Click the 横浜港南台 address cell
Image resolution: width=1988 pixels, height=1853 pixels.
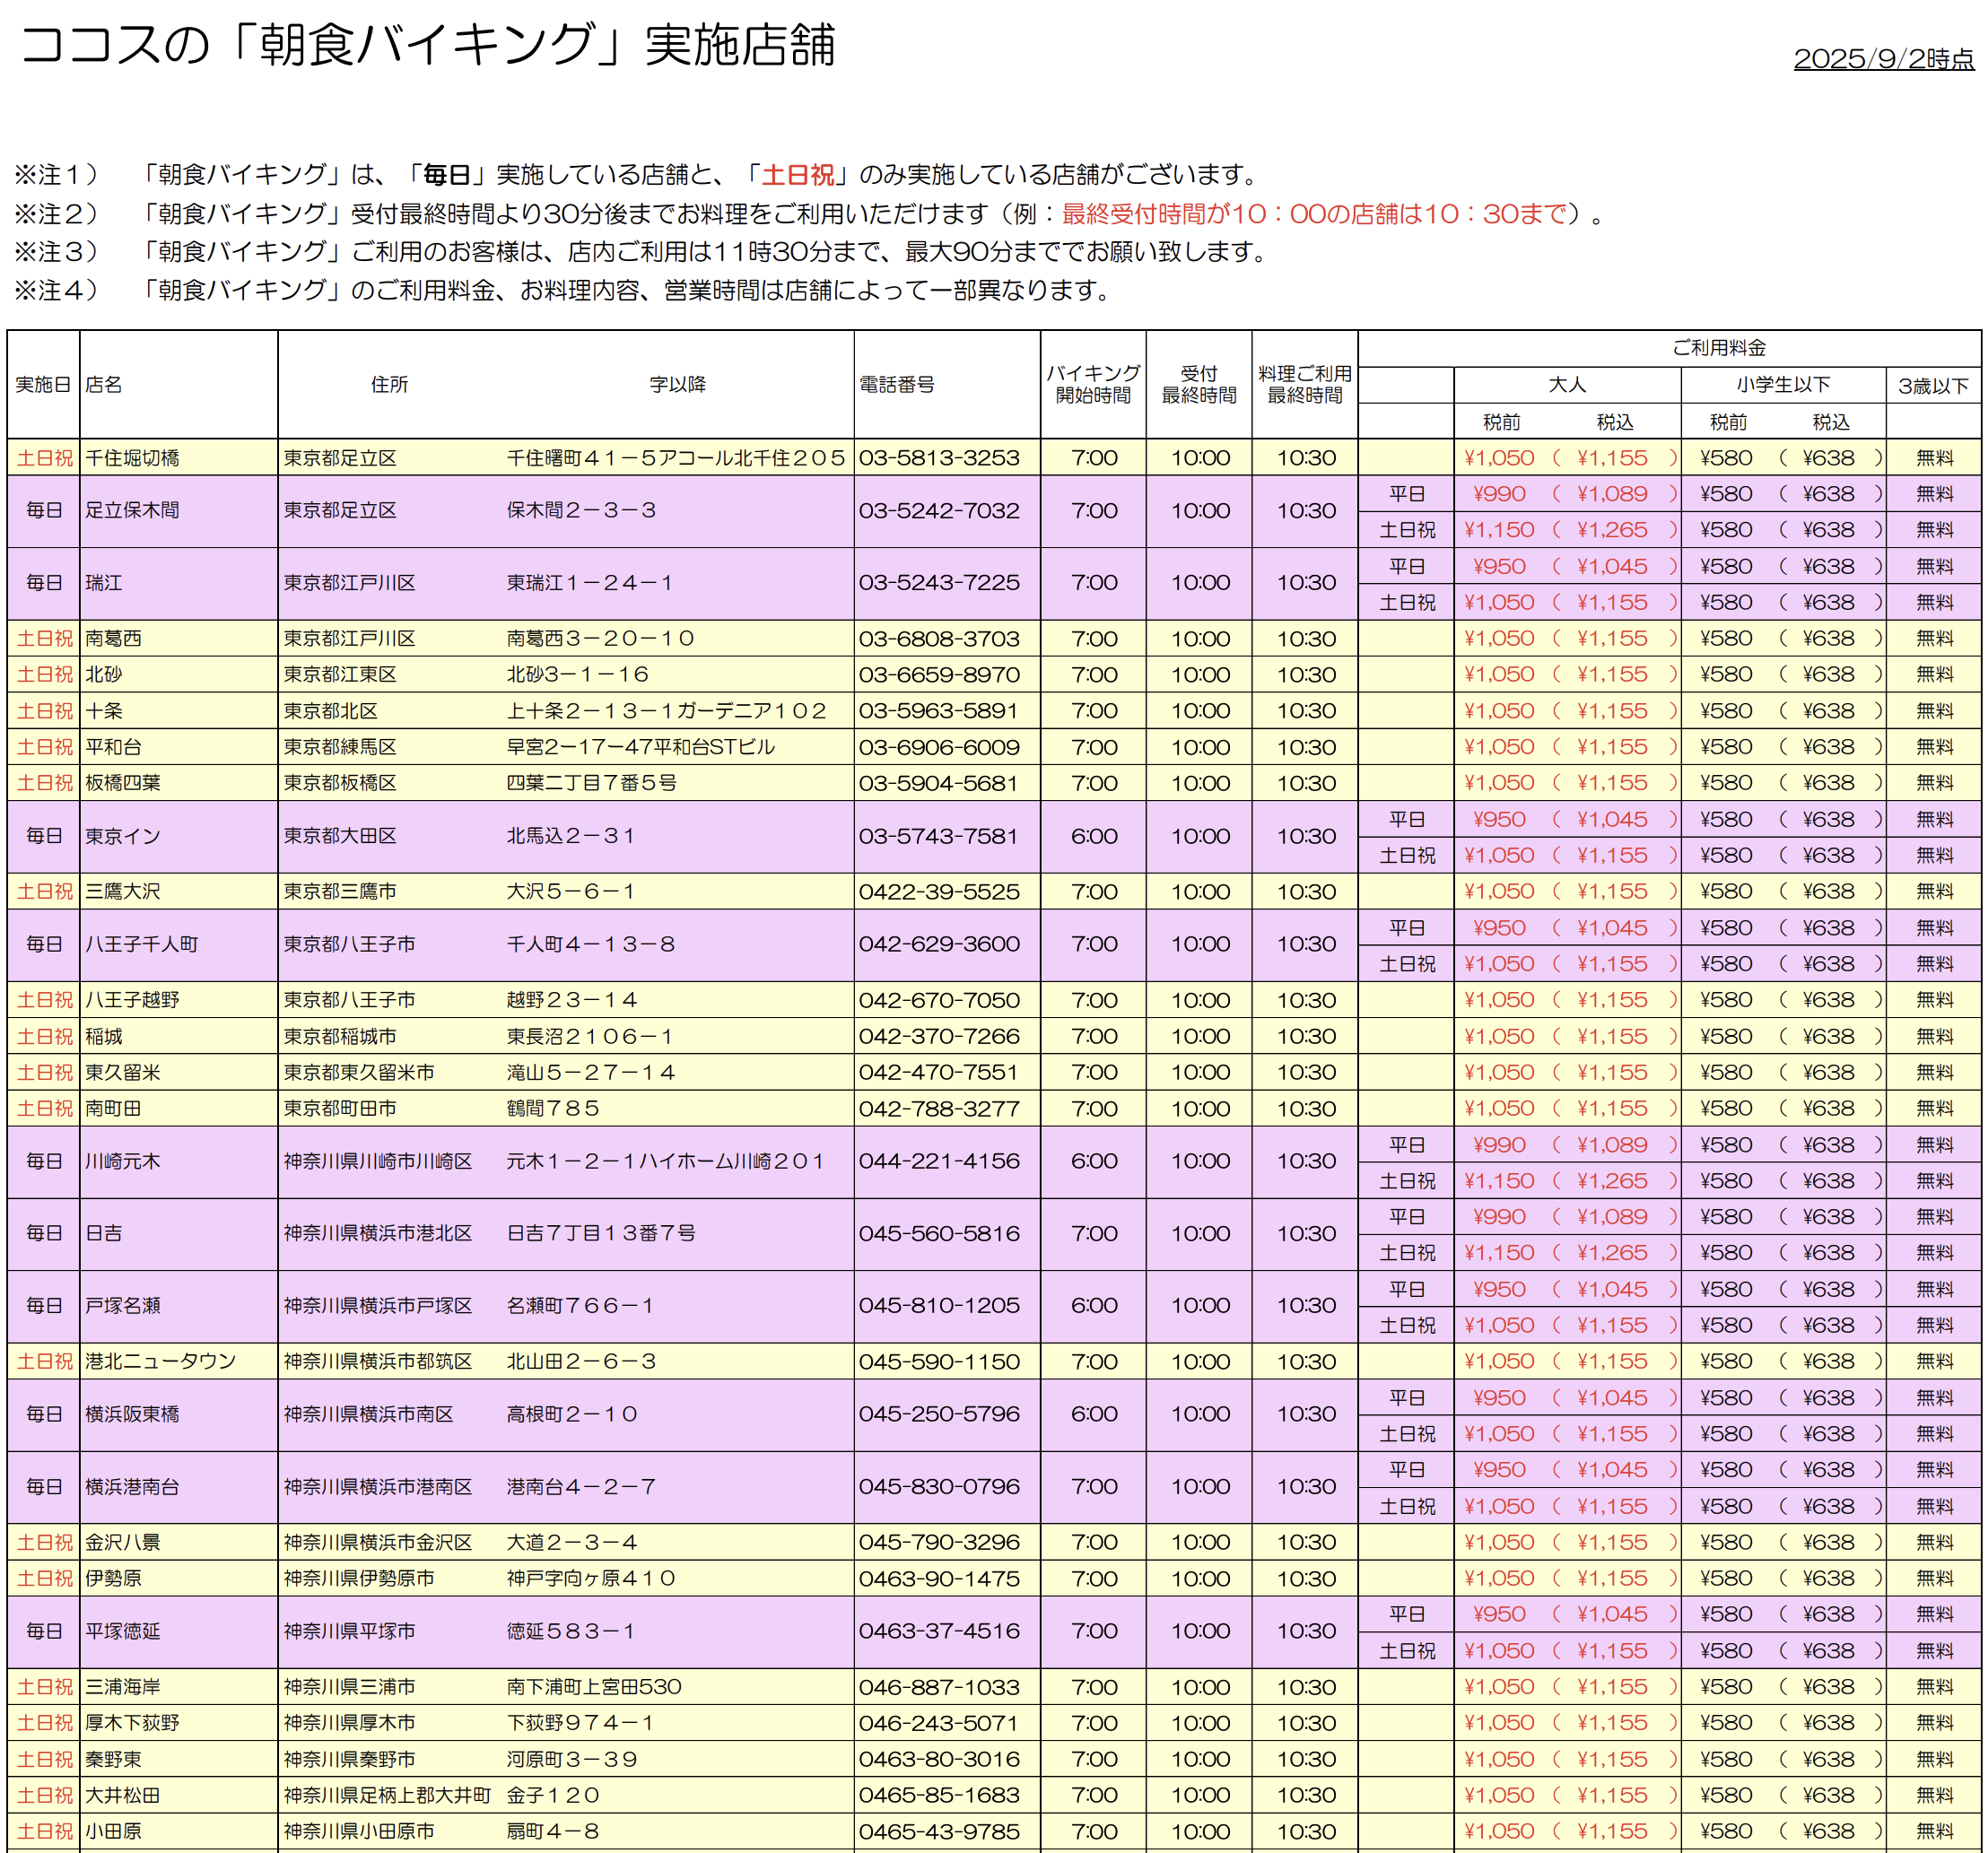click(x=378, y=1487)
